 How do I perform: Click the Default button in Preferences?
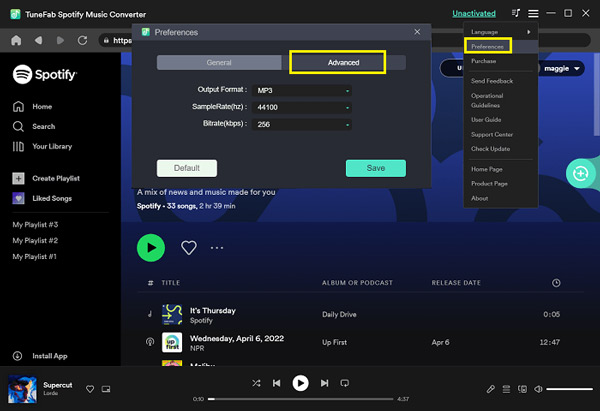187,168
